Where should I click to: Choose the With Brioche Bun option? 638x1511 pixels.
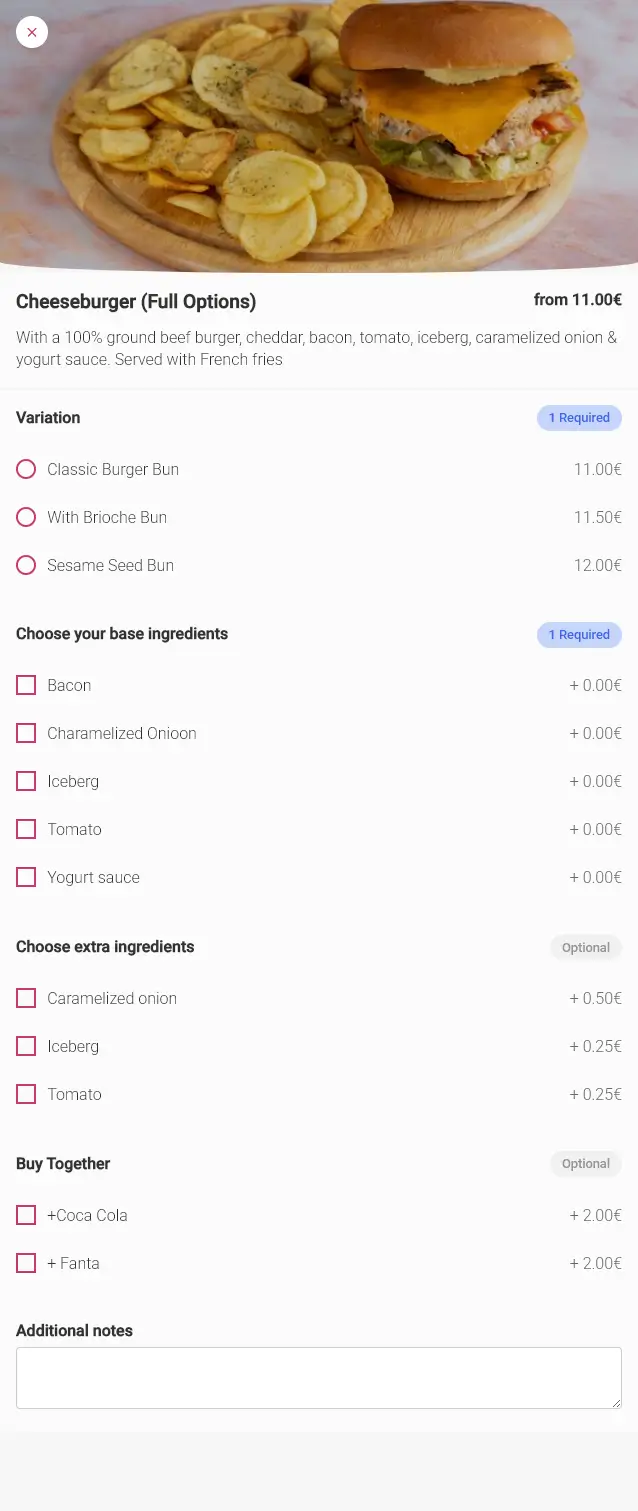(26, 517)
